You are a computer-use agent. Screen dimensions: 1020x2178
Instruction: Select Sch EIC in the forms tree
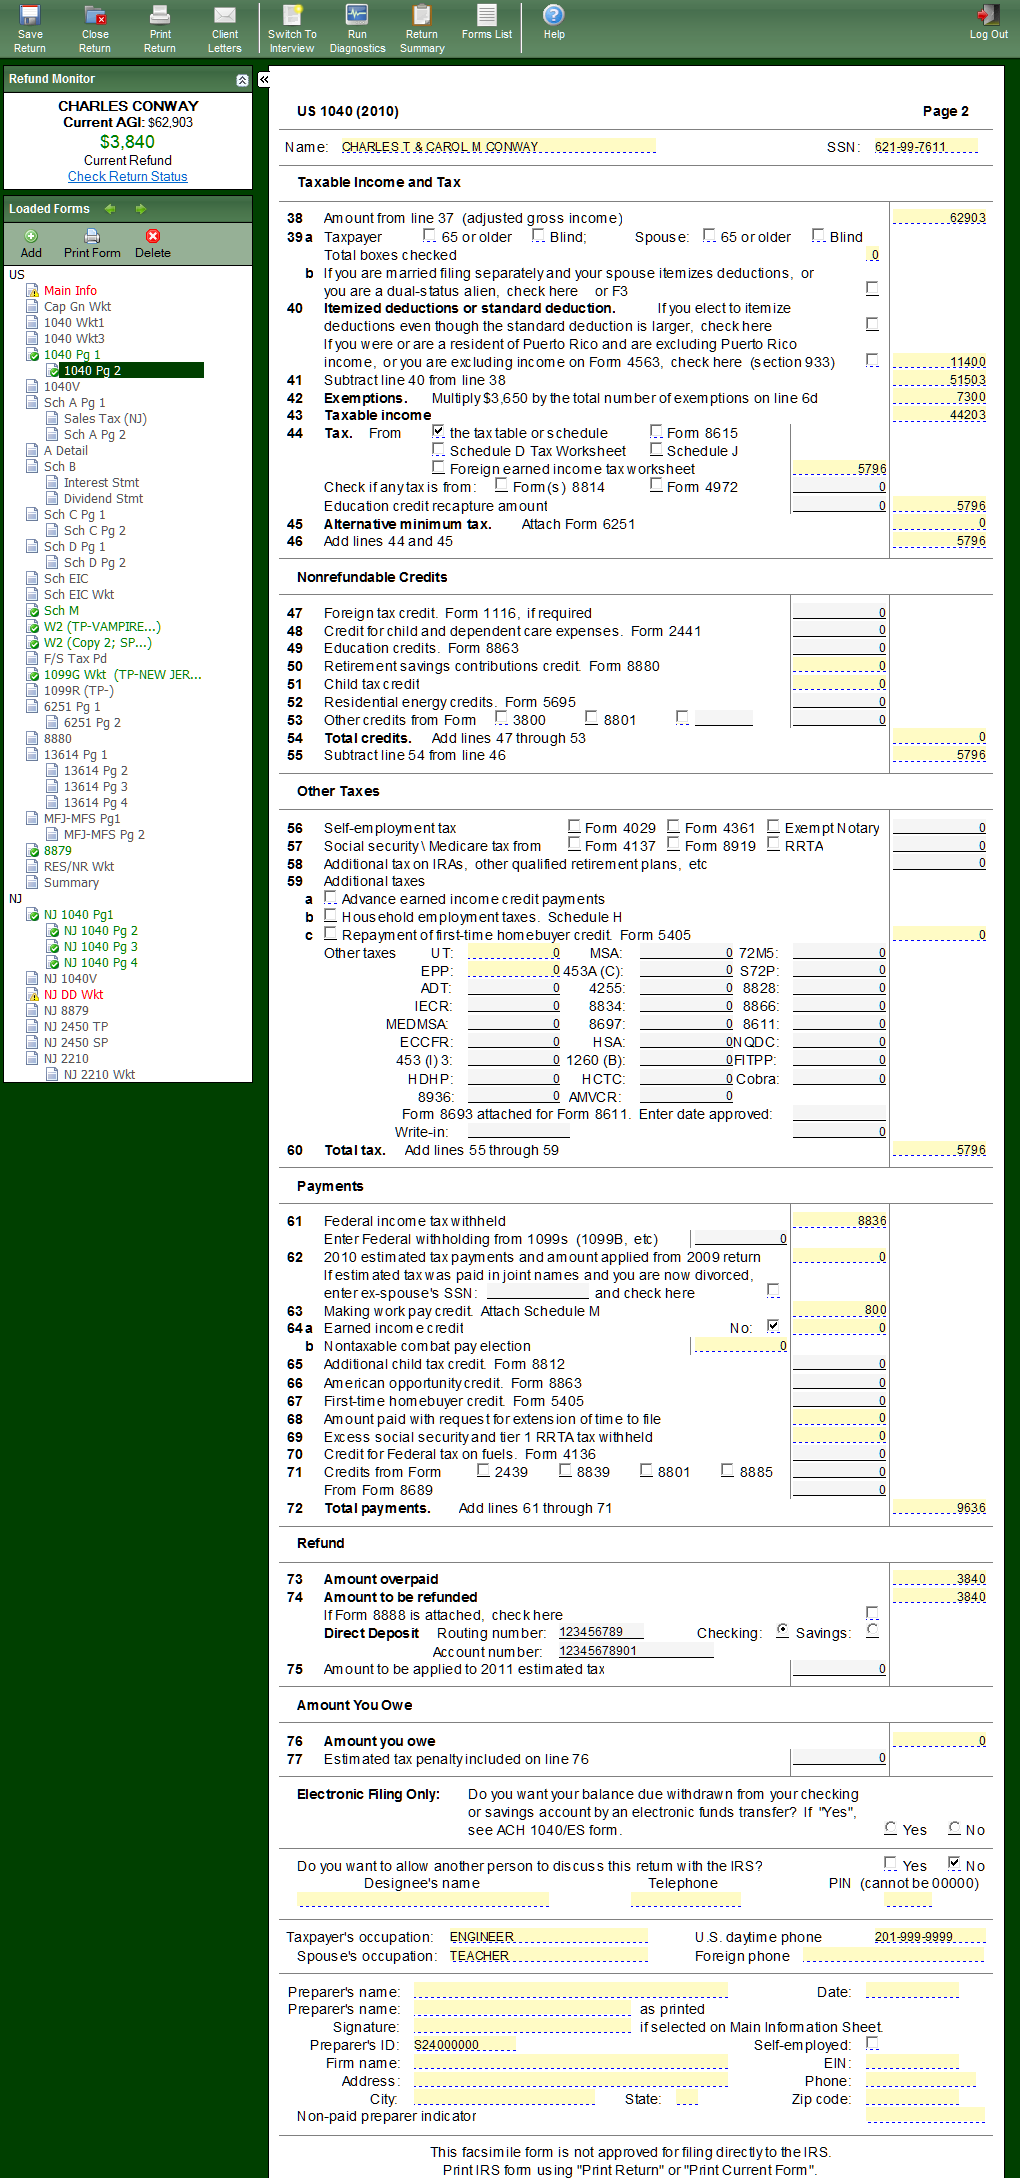point(66,578)
